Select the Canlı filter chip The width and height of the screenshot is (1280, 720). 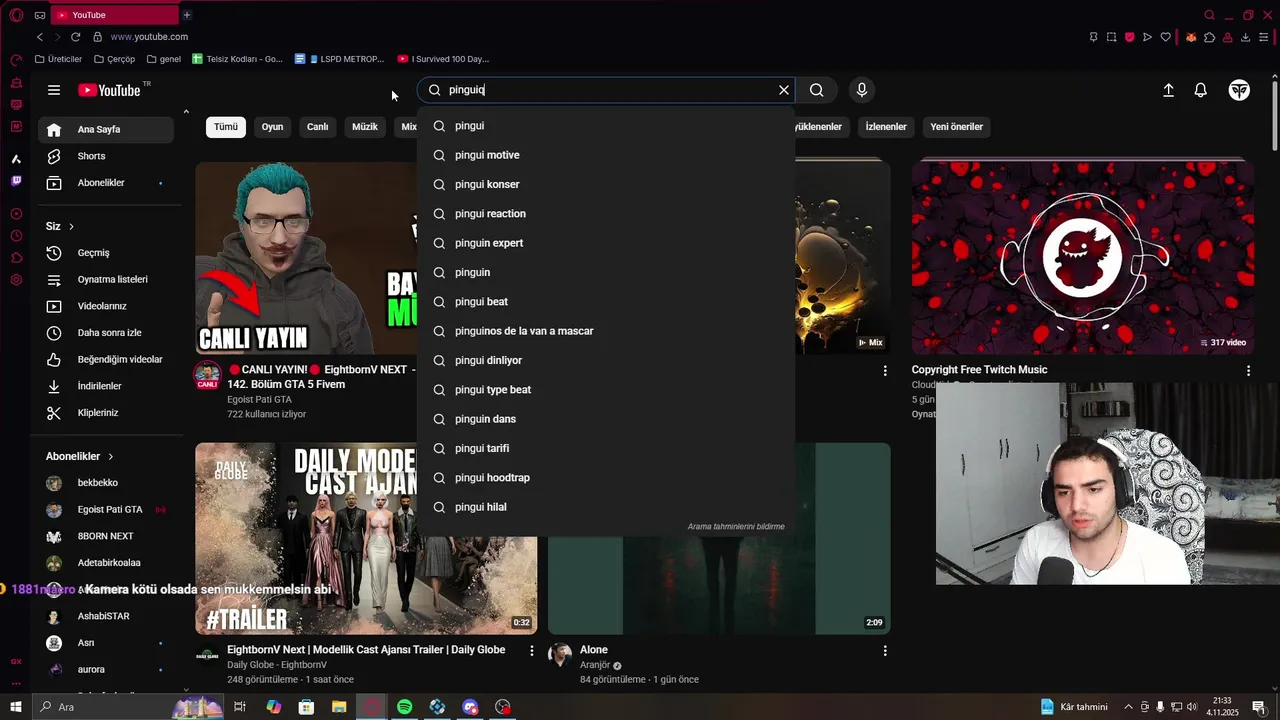coord(317,127)
